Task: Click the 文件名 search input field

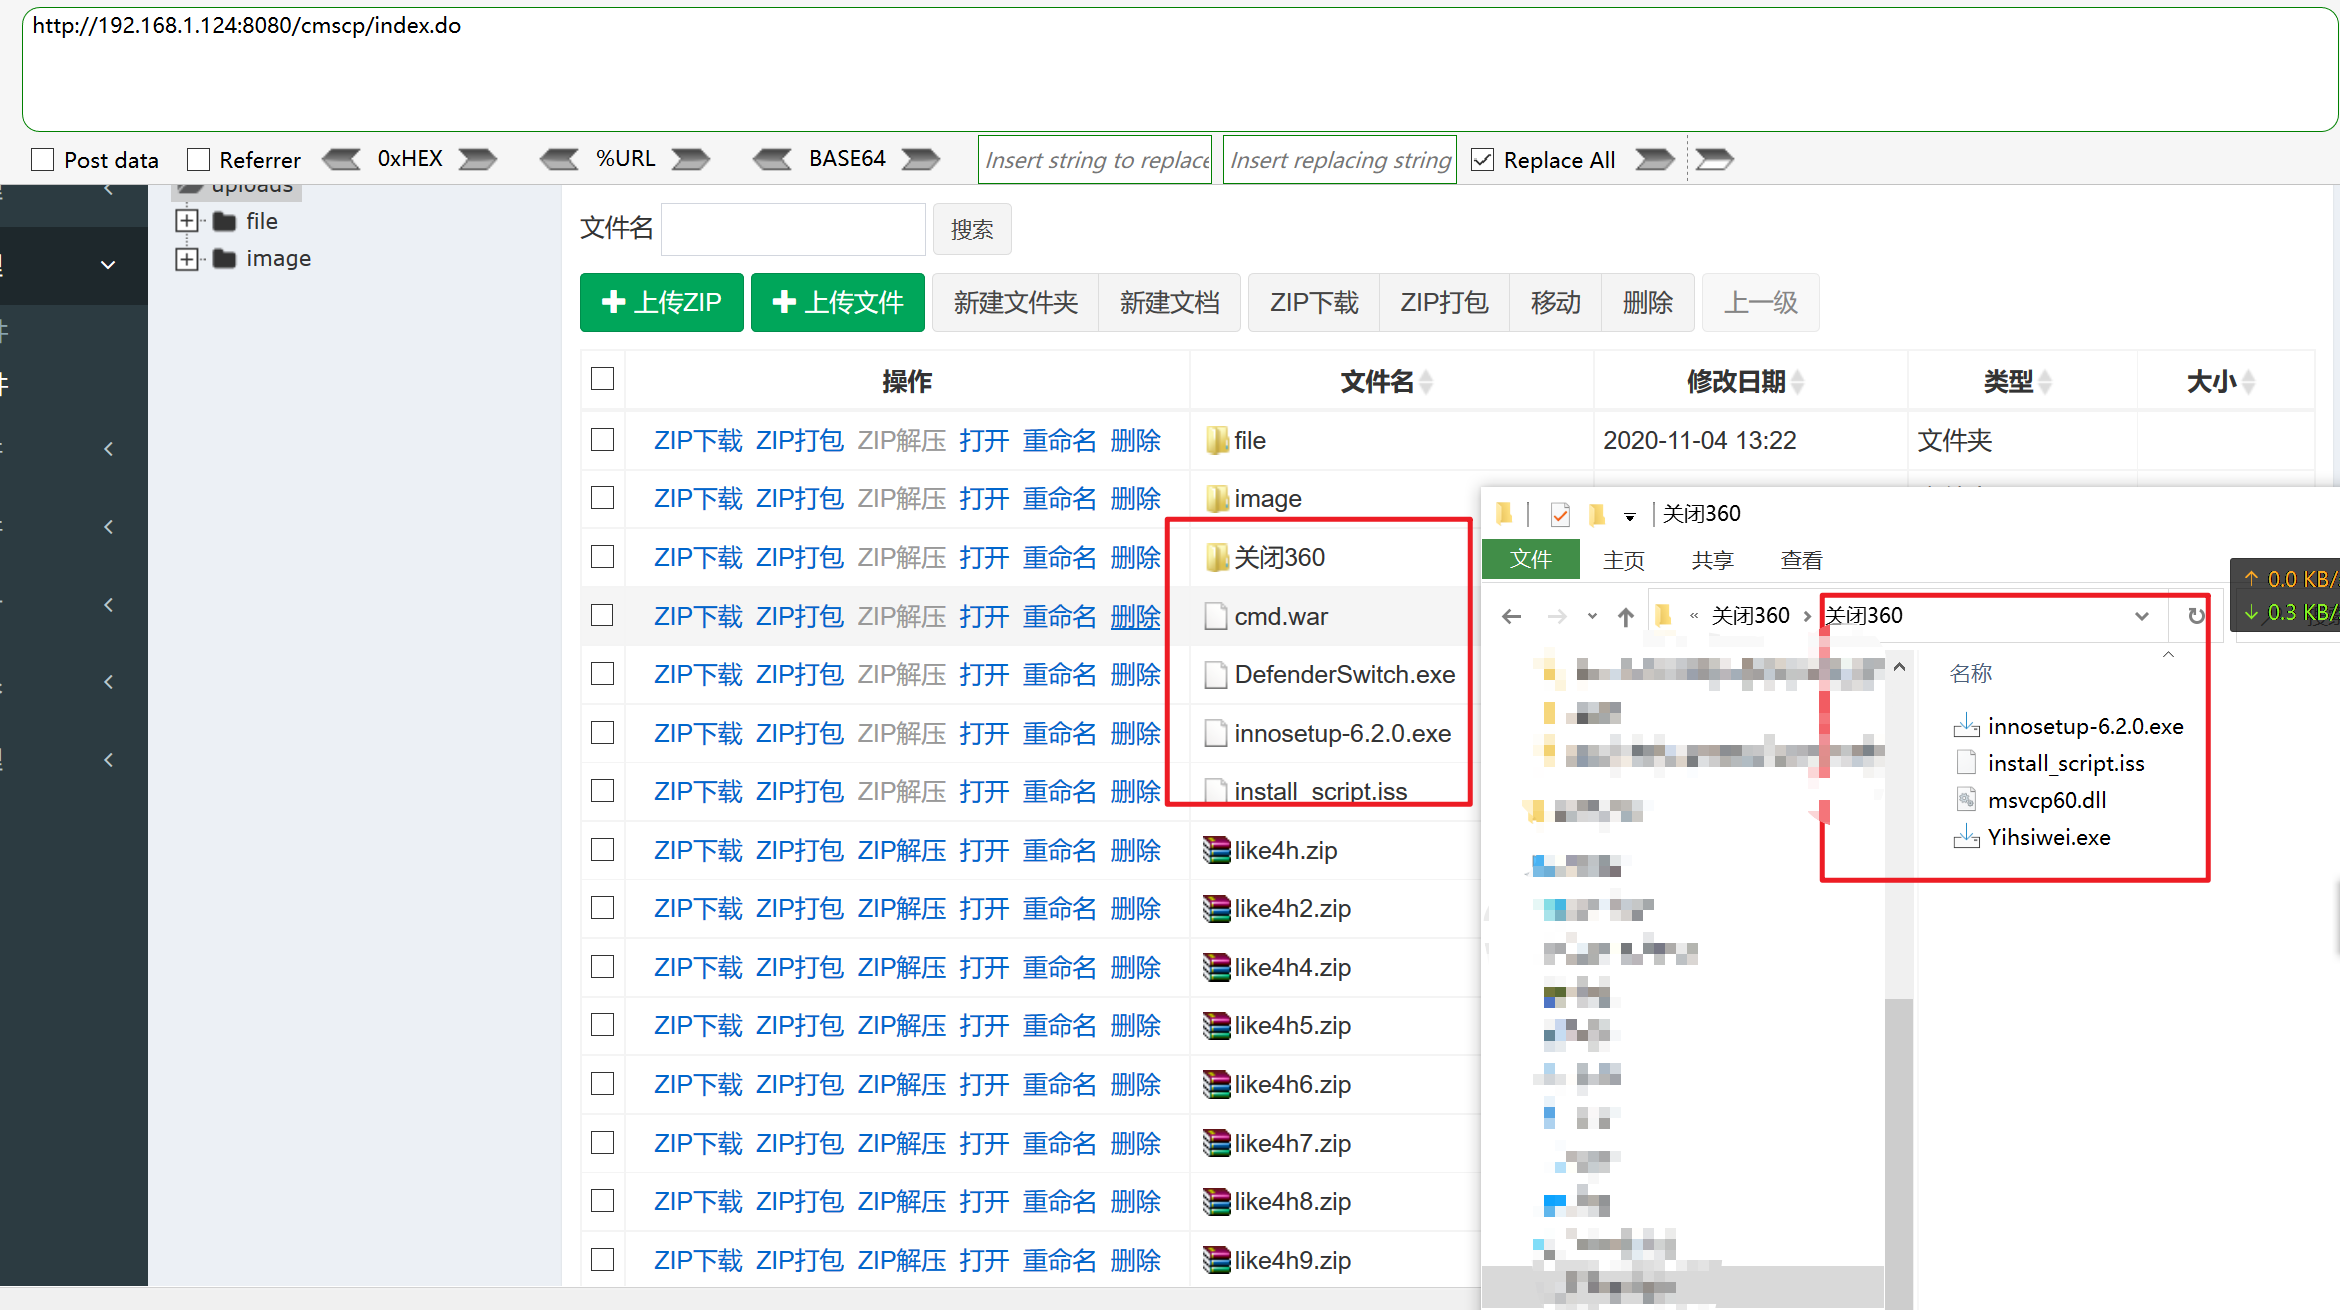Action: [793, 229]
